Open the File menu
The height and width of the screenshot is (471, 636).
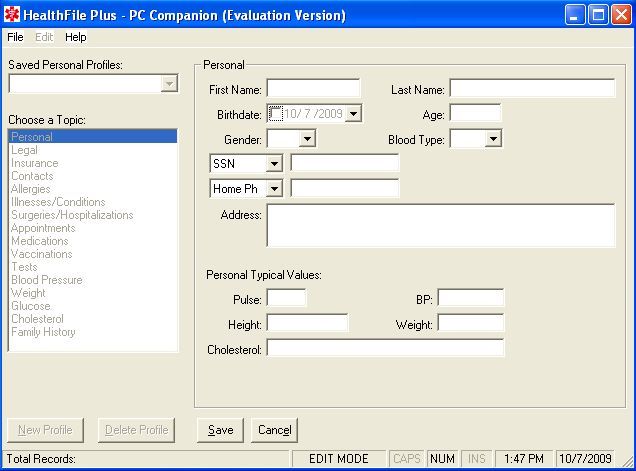pos(15,37)
